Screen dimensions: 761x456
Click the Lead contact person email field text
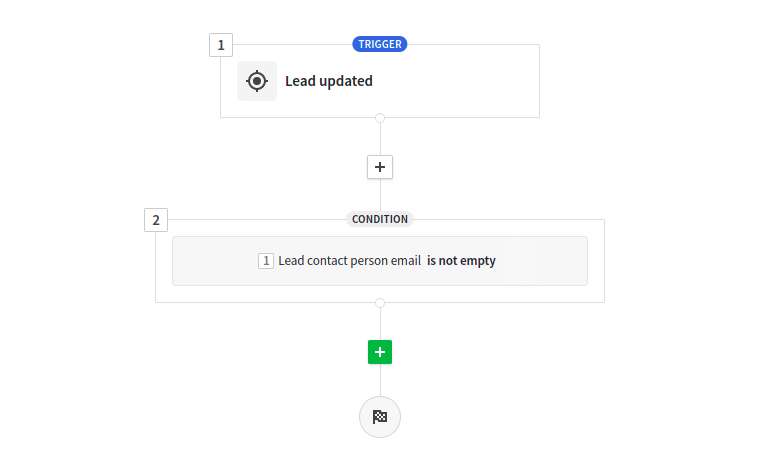click(x=349, y=261)
